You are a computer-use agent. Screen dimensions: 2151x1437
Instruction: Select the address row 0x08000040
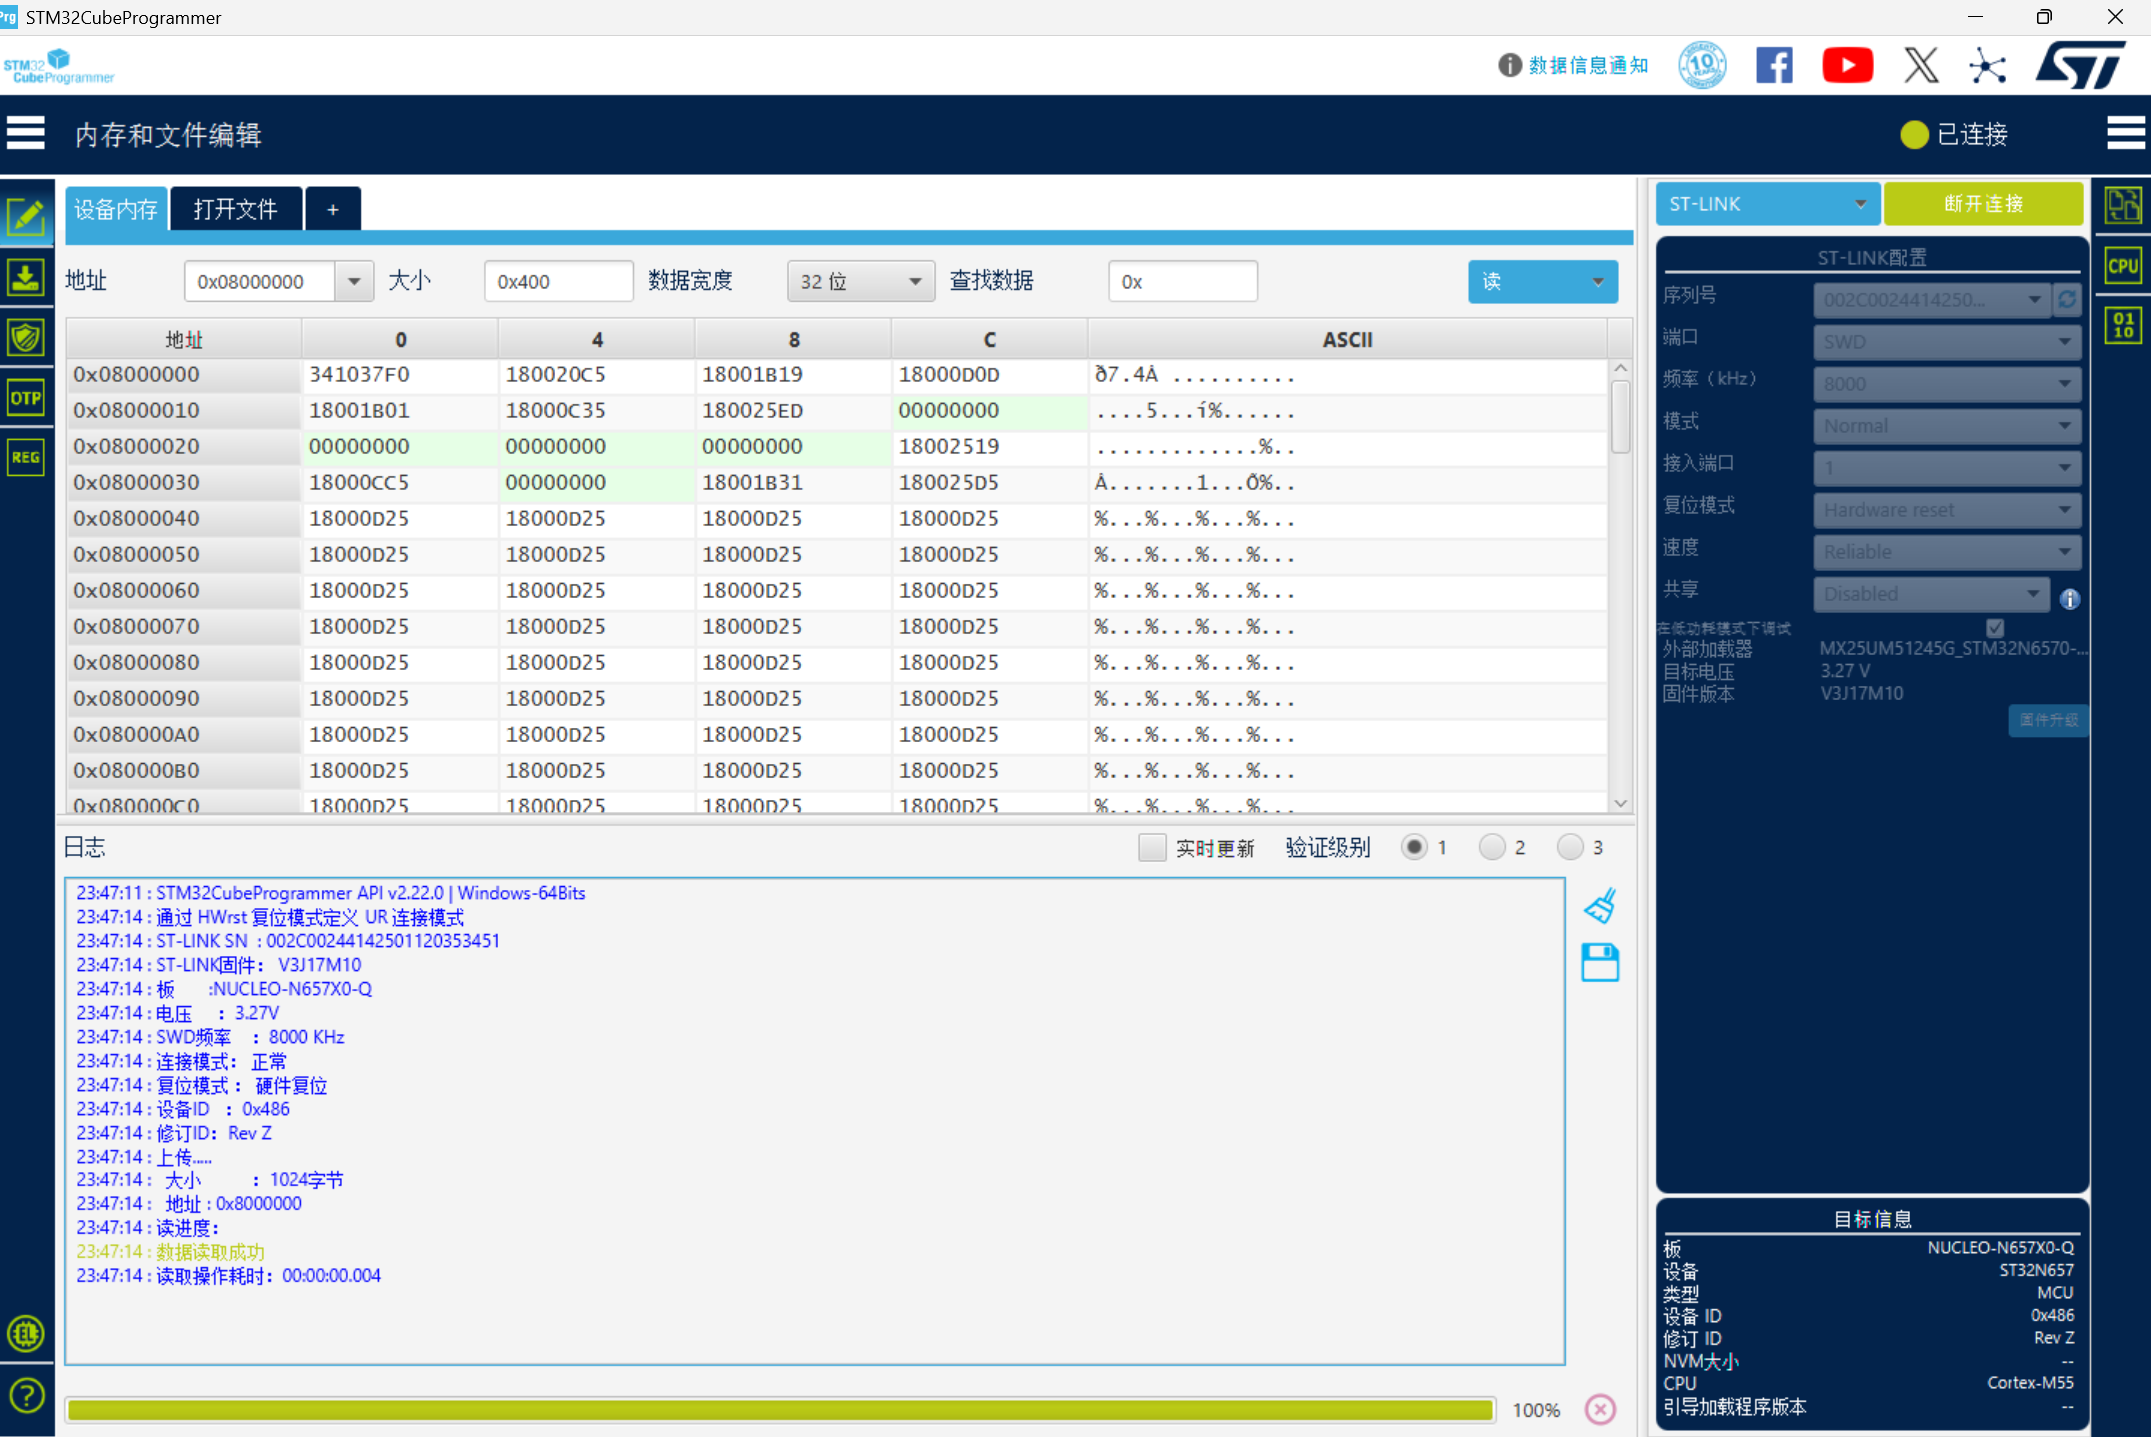(x=184, y=519)
